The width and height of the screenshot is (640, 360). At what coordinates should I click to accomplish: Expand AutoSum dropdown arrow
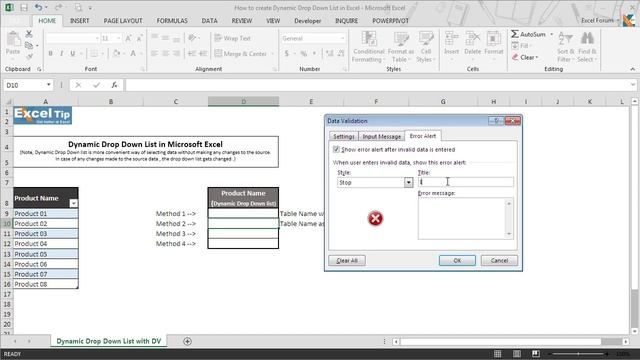pos(551,34)
